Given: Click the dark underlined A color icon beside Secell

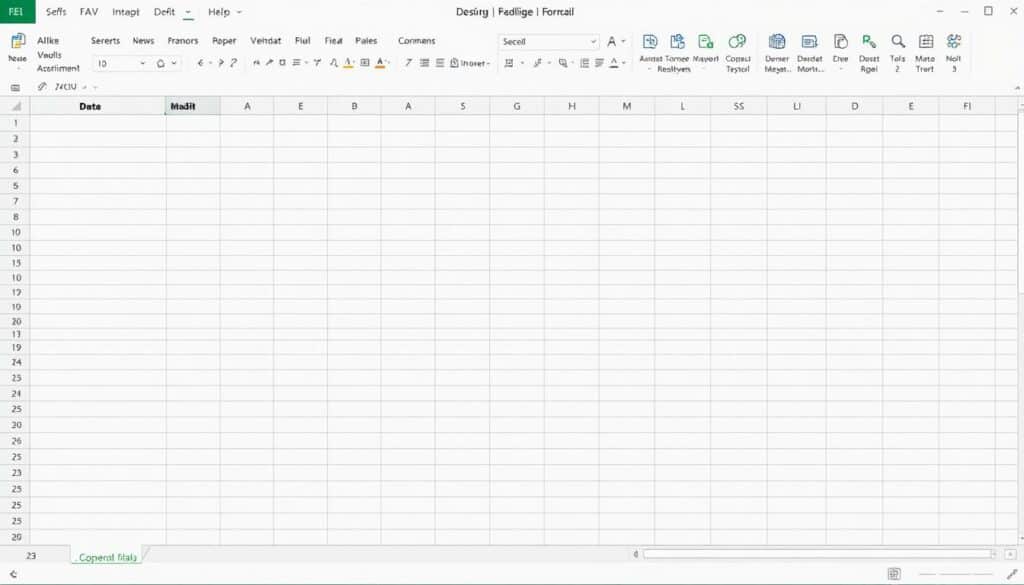Looking at the screenshot, I should pyautogui.click(x=614, y=63).
